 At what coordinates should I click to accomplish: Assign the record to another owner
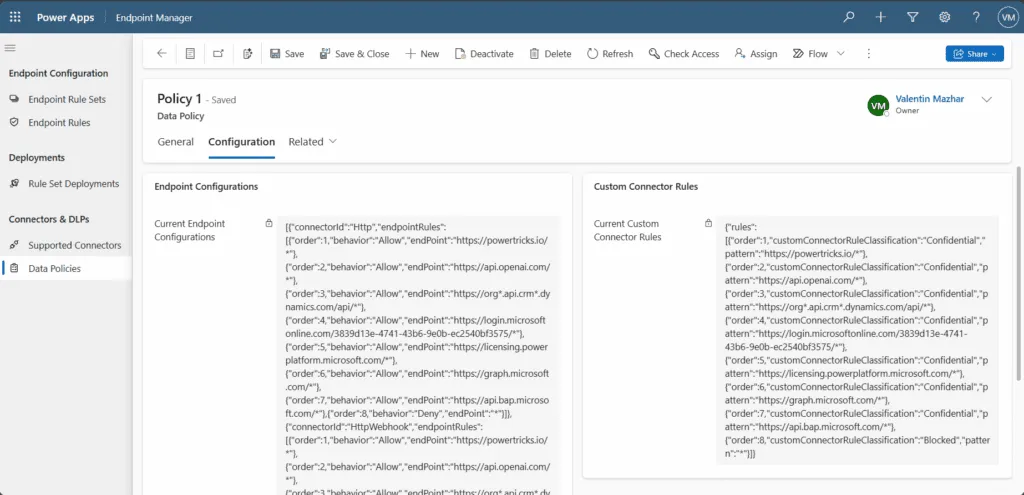[756, 54]
